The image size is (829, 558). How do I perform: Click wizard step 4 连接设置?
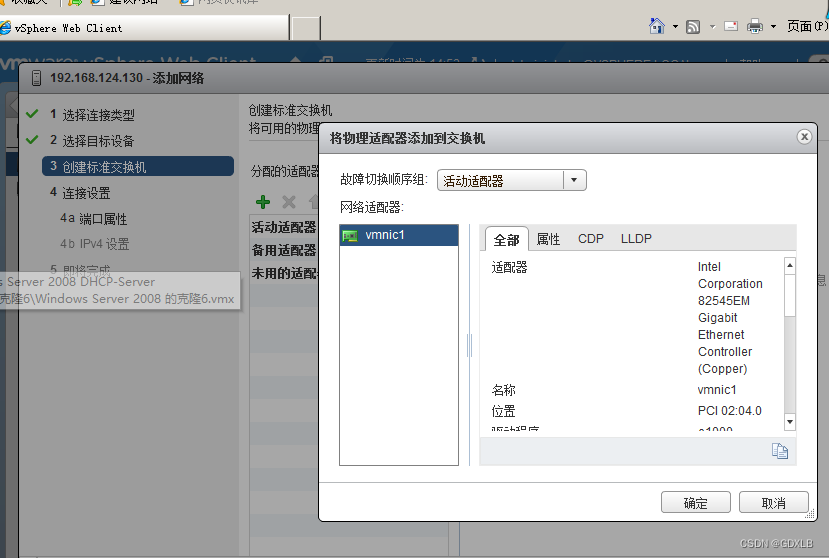pyautogui.click(x=80, y=193)
